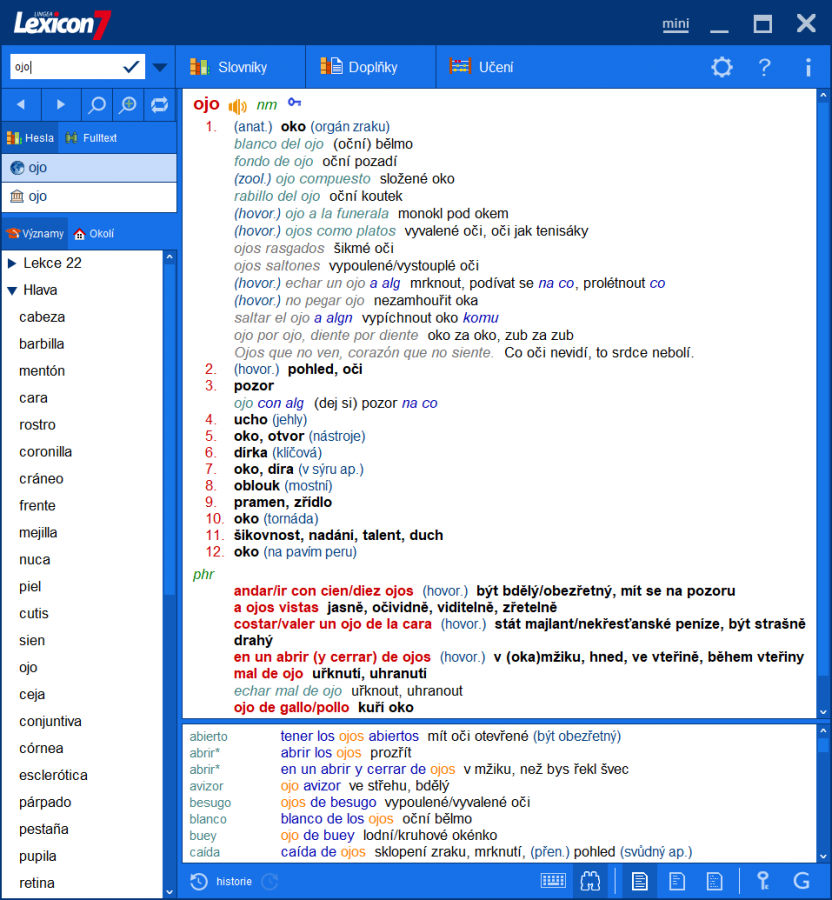Switch to the compact entry view icon
This screenshot has height=900, width=832.
pos(677,881)
